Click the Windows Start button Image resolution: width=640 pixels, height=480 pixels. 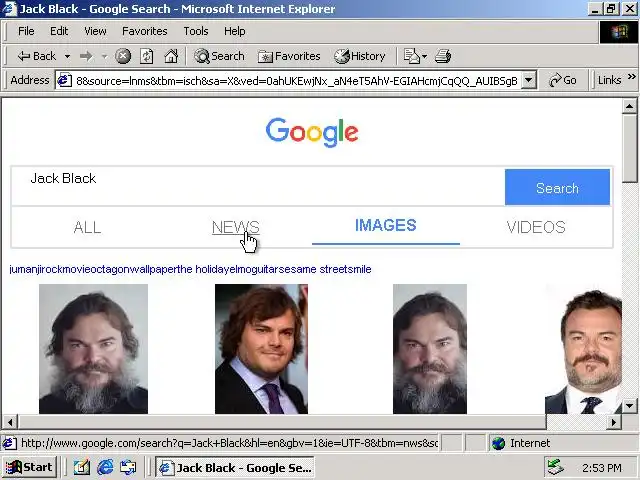click(x=29, y=467)
